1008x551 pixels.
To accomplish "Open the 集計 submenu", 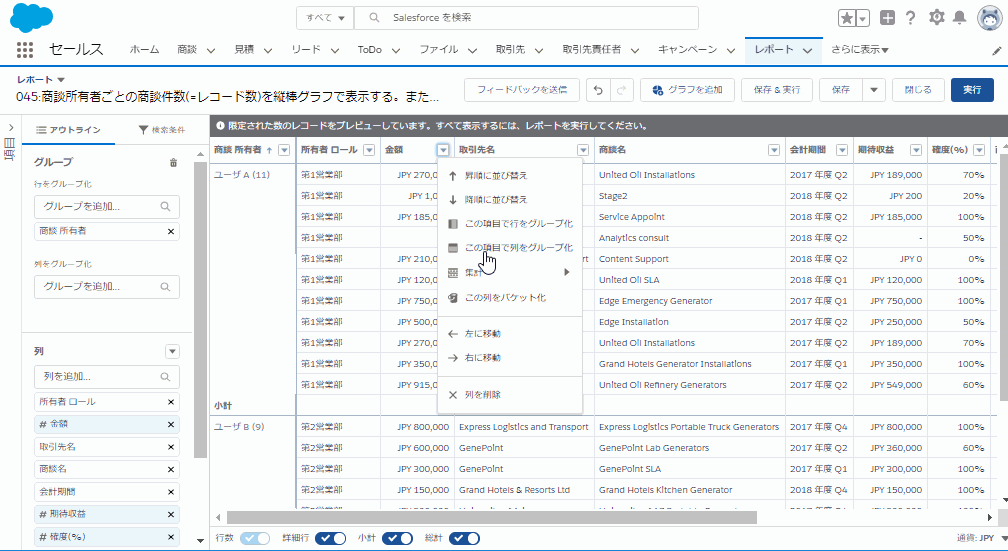I will 510,273.
